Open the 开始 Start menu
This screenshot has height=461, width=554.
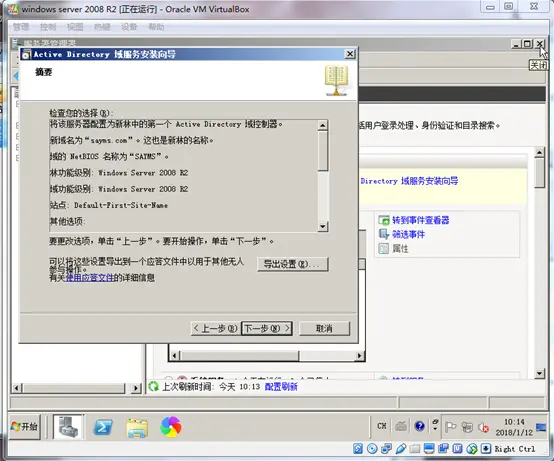[x=24, y=427]
